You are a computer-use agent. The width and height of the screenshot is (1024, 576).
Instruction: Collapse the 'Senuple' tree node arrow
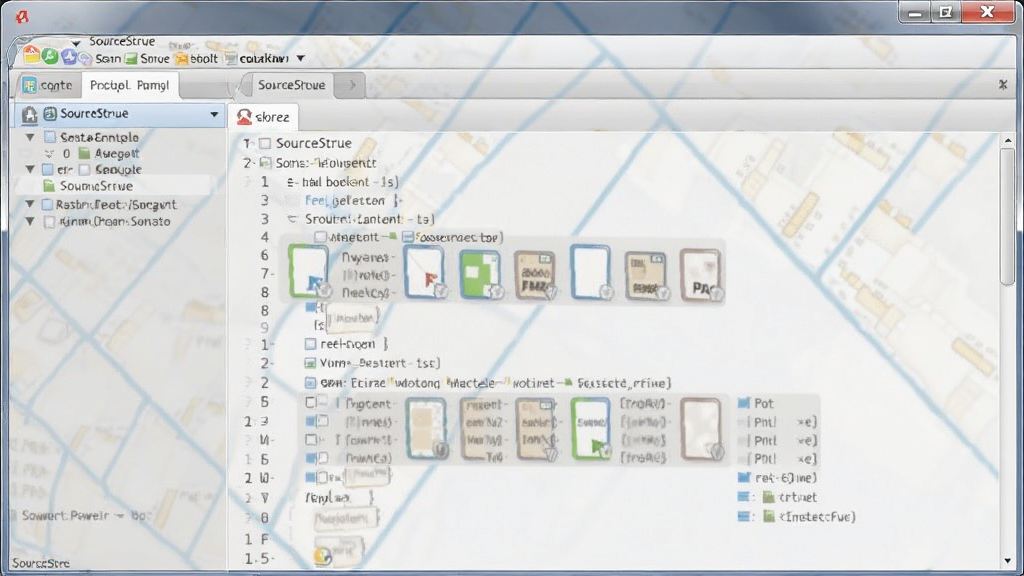pos(30,169)
